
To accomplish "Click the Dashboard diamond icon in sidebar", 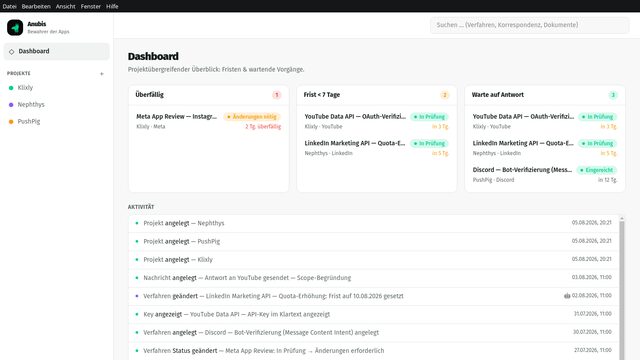I will coord(11,51).
